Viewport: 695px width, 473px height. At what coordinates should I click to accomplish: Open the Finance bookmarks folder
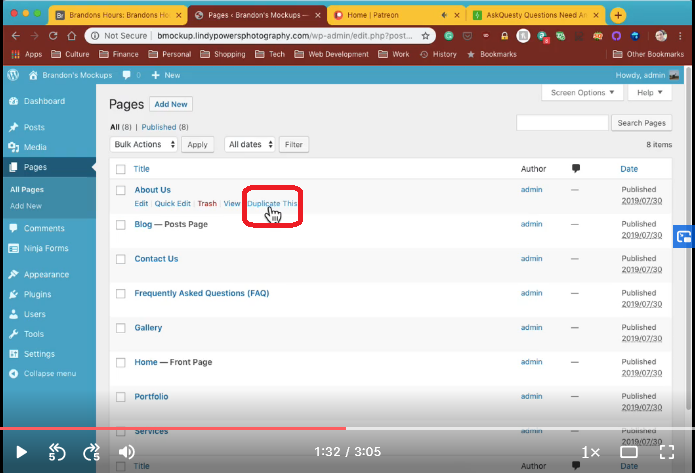119,54
